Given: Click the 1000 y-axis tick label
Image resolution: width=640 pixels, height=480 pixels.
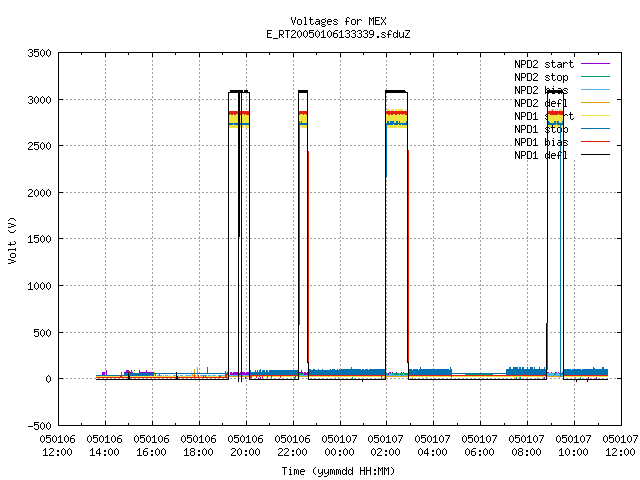Looking at the screenshot, I should click(40, 286).
